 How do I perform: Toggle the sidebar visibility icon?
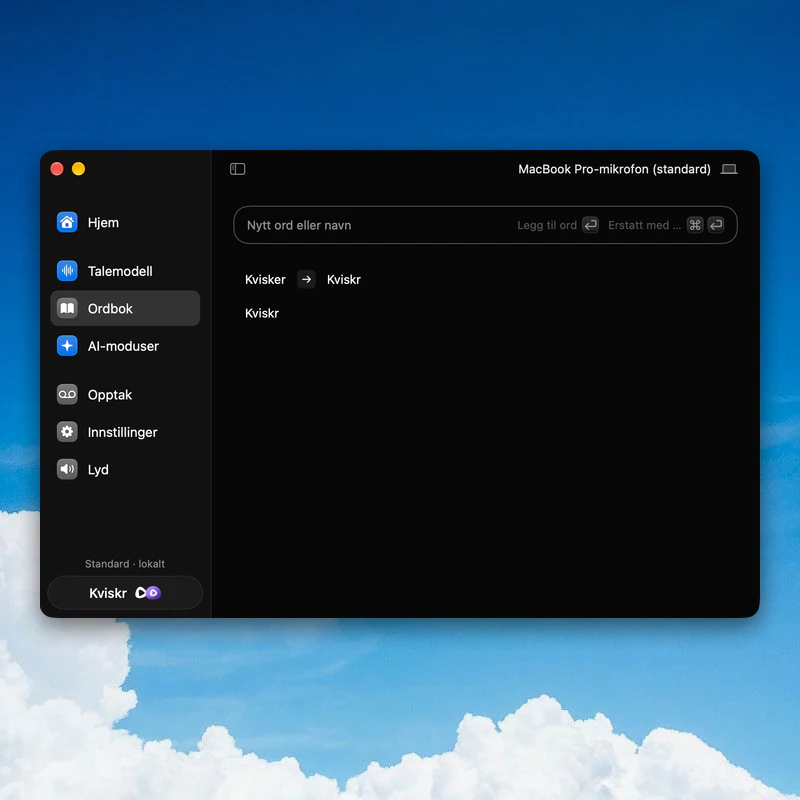(238, 169)
